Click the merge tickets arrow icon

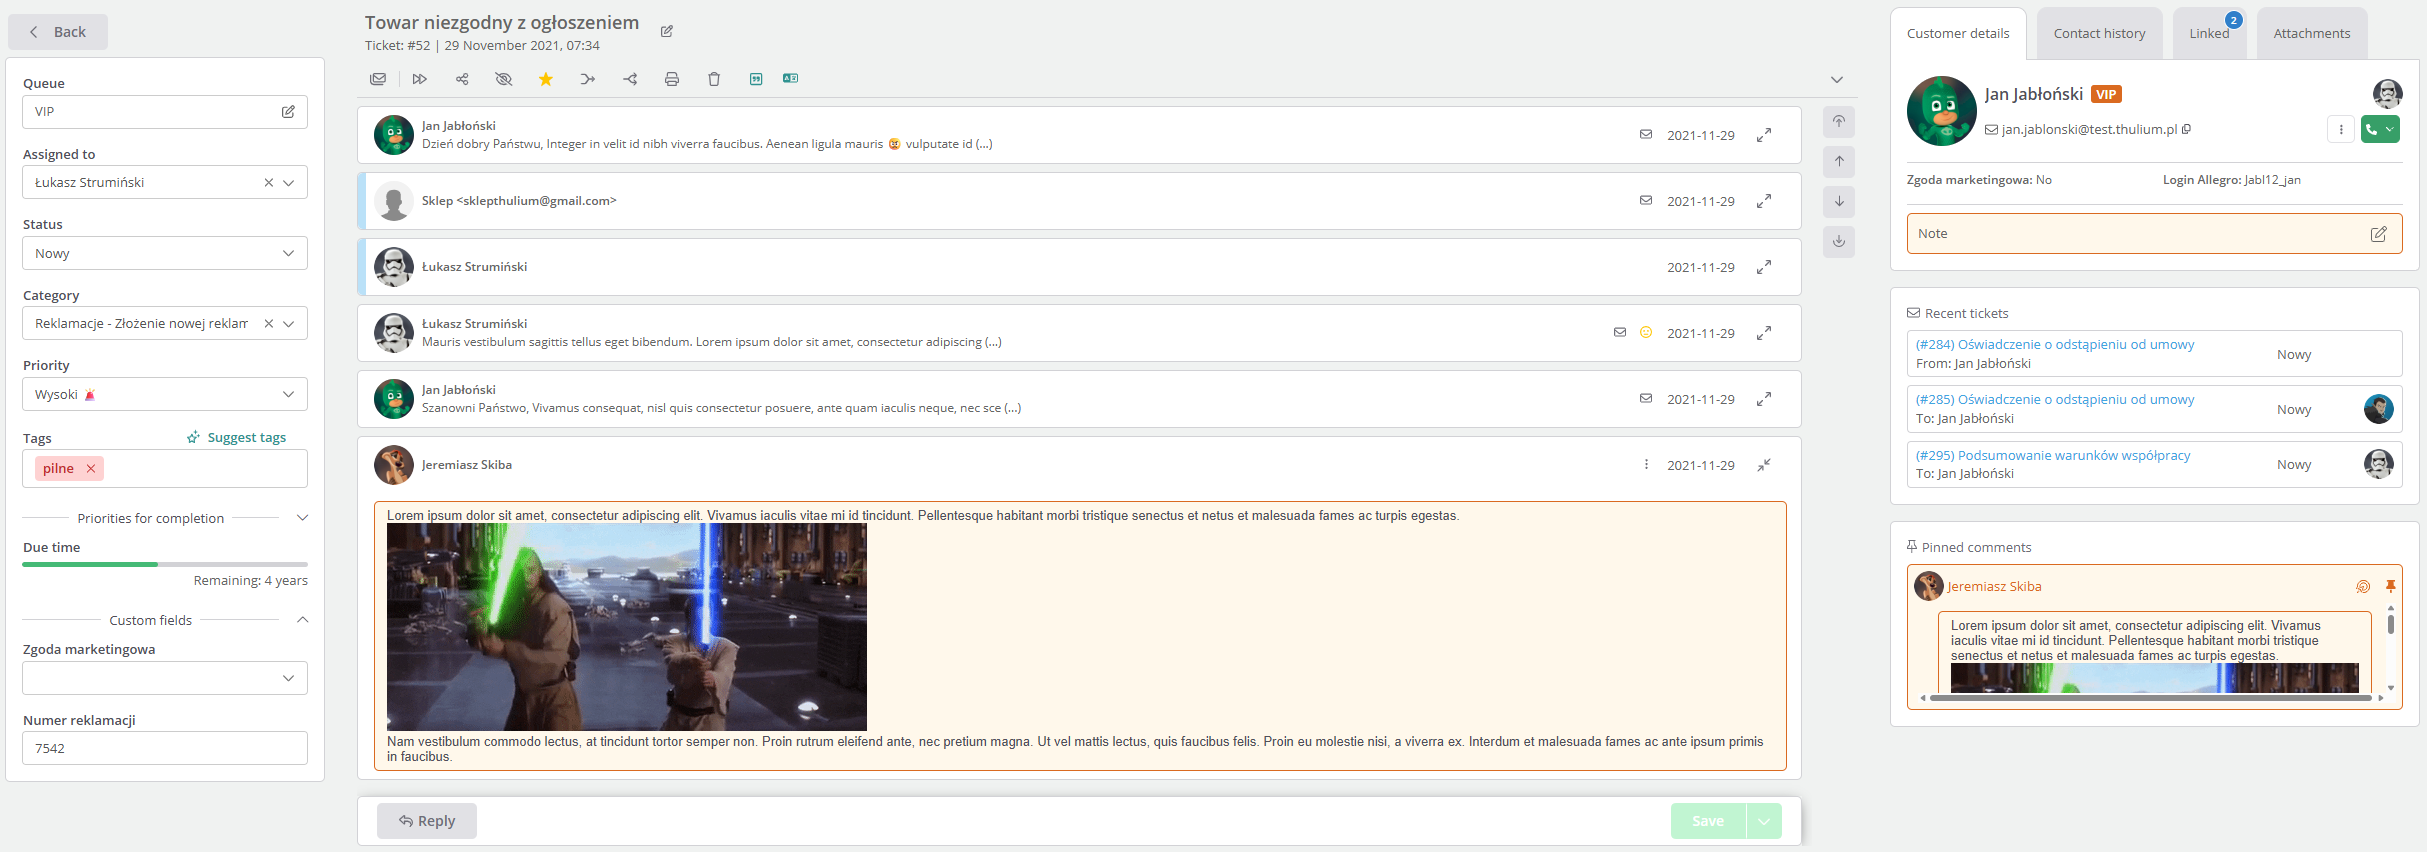coord(588,79)
